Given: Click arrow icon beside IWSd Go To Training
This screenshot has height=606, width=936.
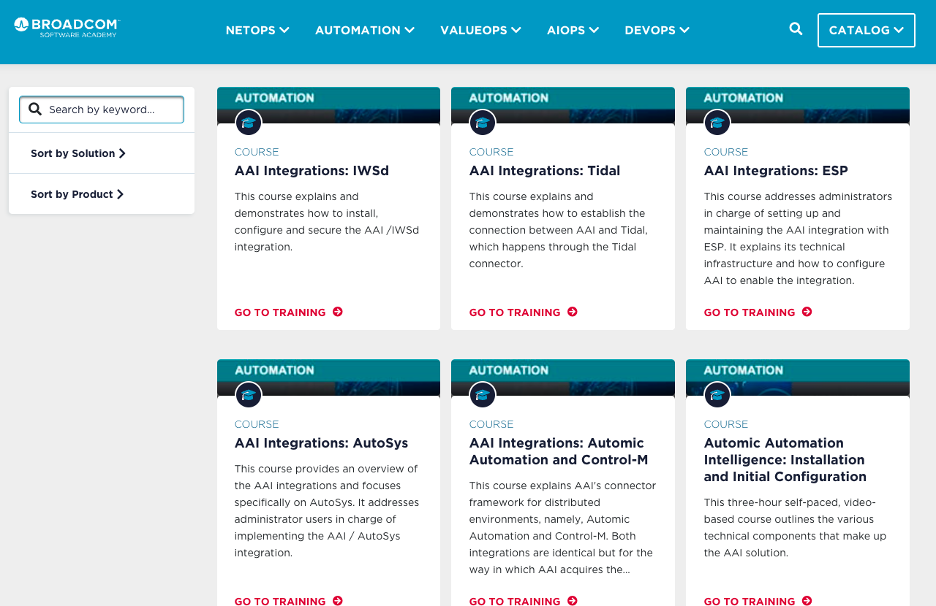Looking at the screenshot, I should [x=338, y=312].
